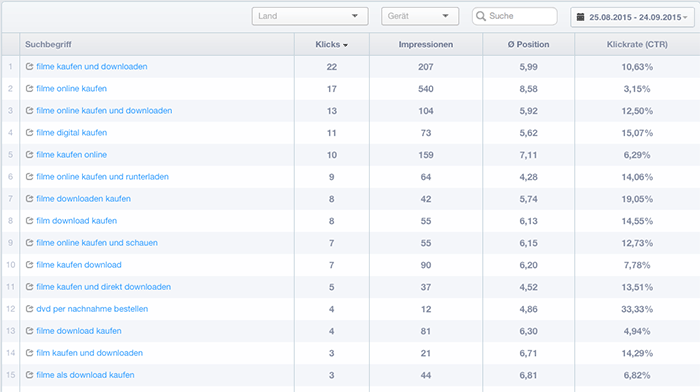Open keyword 'filme online kaufen und runterladen'
Viewport: 700px width, 392px height.
103,176
